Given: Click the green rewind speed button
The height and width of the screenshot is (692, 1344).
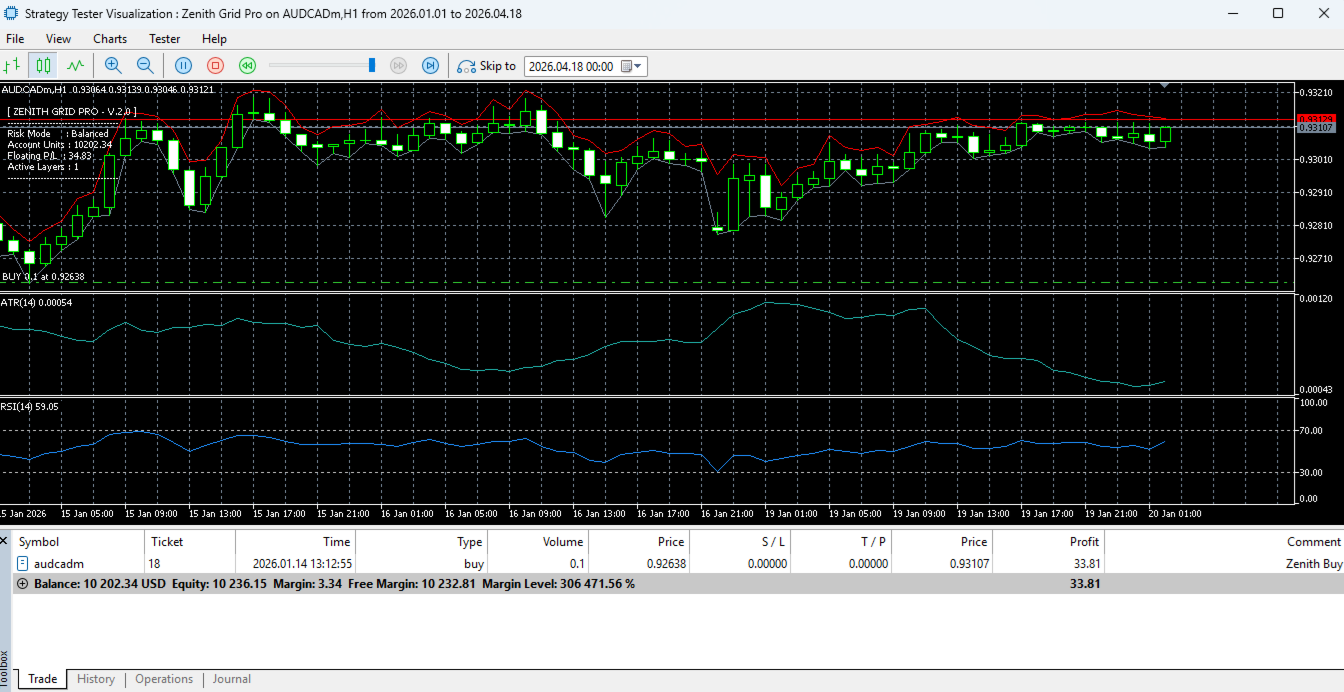Looking at the screenshot, I should click(247, 66).
